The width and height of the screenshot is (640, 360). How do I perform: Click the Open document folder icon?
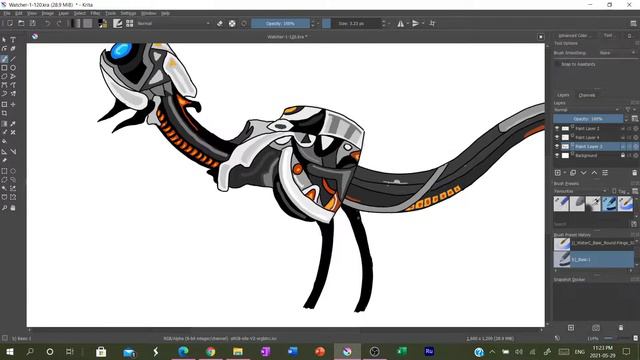click(21, 23)
